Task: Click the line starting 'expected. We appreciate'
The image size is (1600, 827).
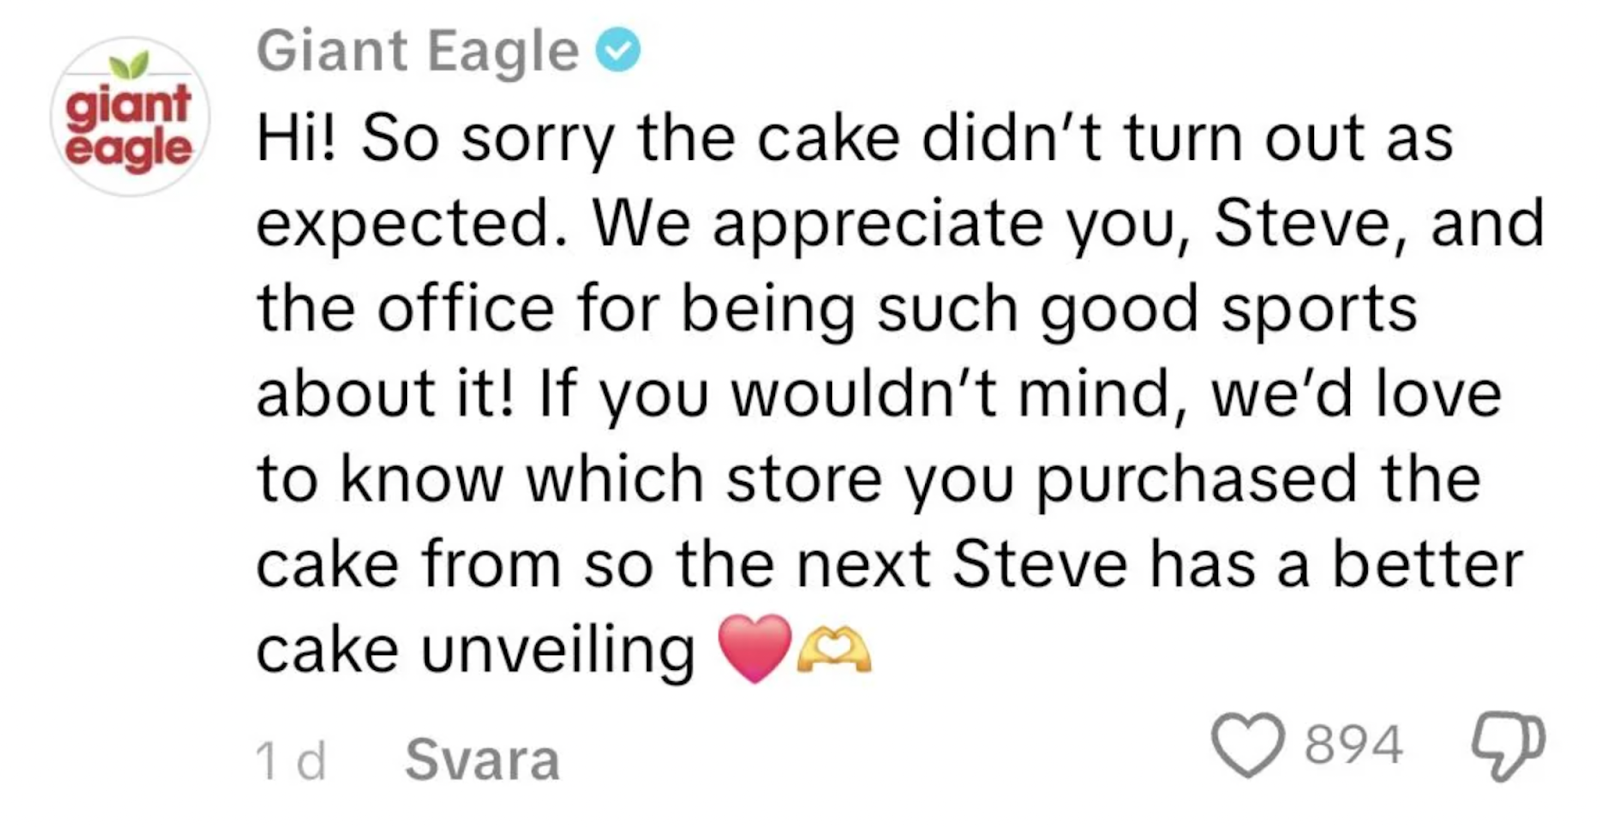Action: click(x=900, y=223)
